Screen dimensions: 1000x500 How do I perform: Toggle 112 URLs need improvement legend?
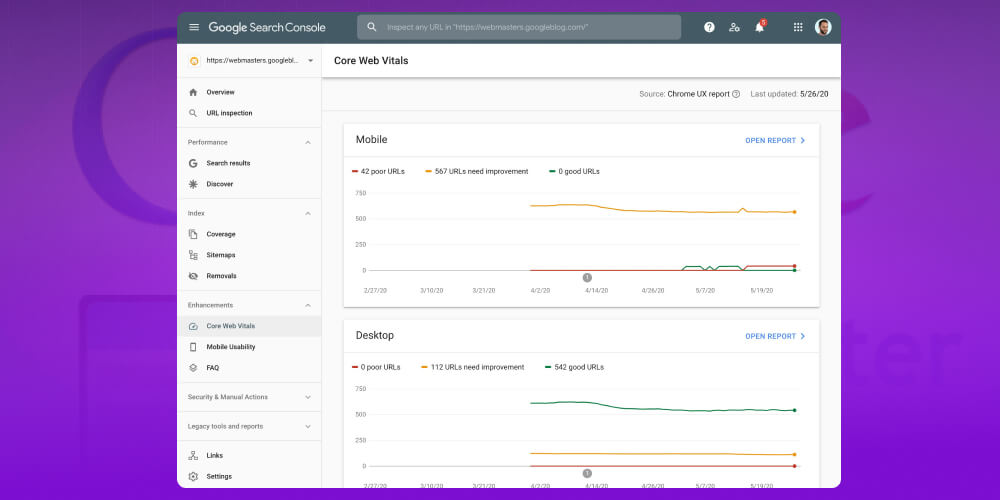[x=473, y=367]
